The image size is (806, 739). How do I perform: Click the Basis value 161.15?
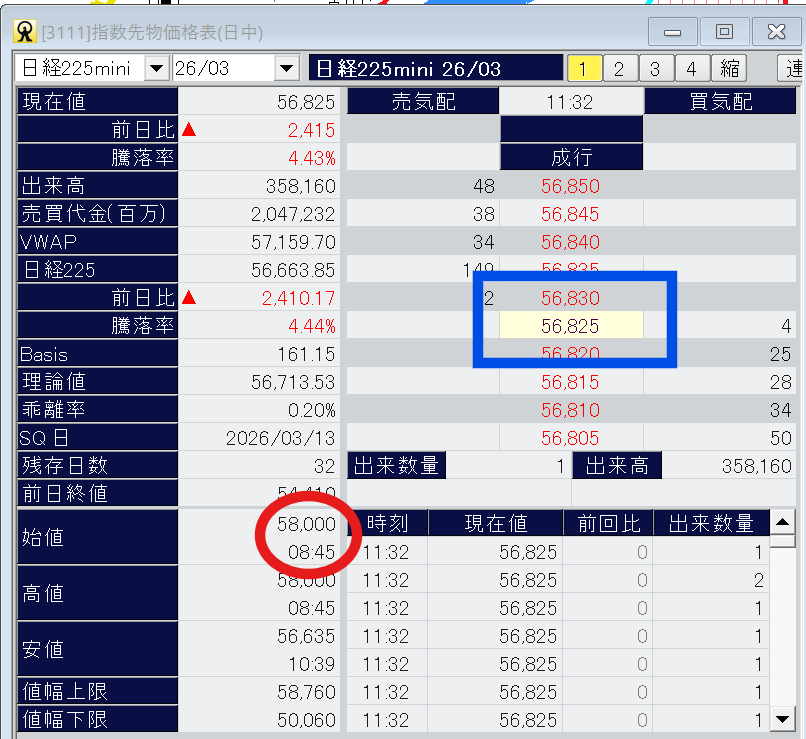(306, 354)
